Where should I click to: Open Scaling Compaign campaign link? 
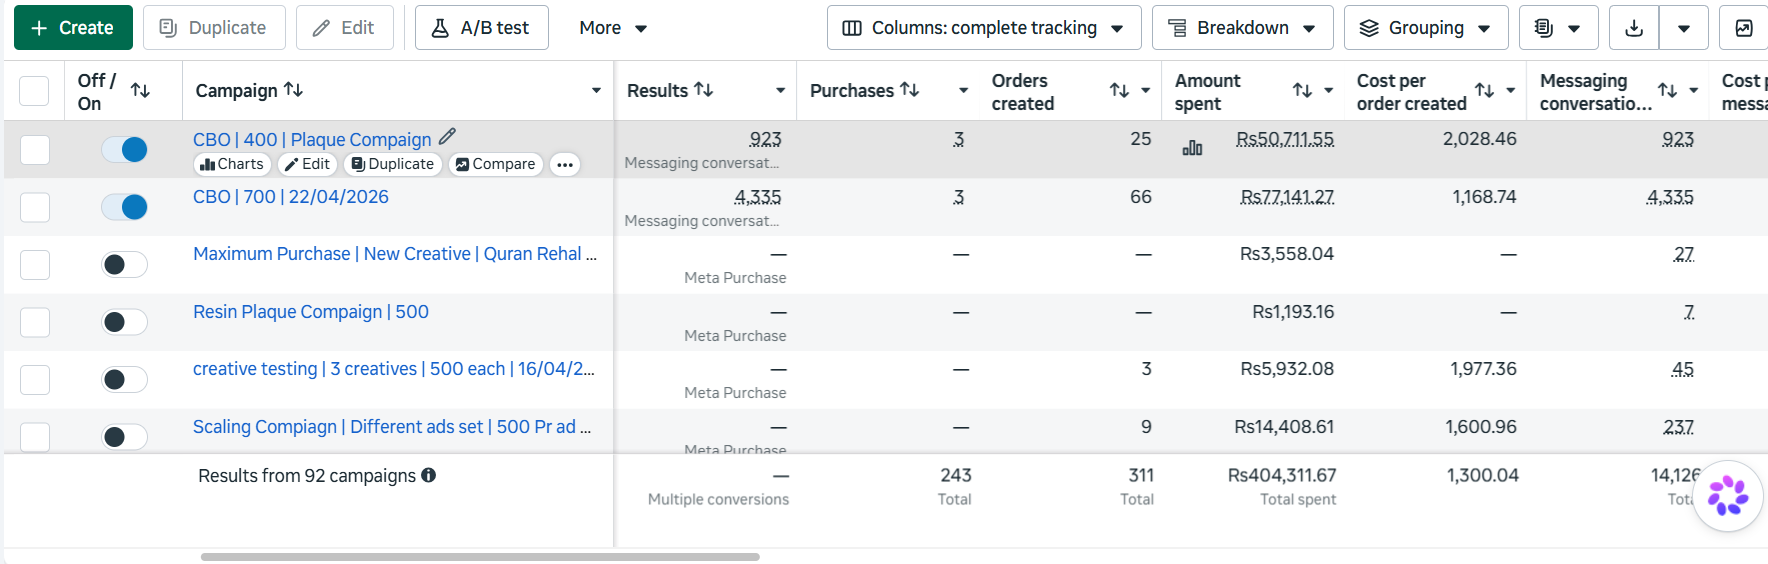pyautogui.click(x=392, y=427)
